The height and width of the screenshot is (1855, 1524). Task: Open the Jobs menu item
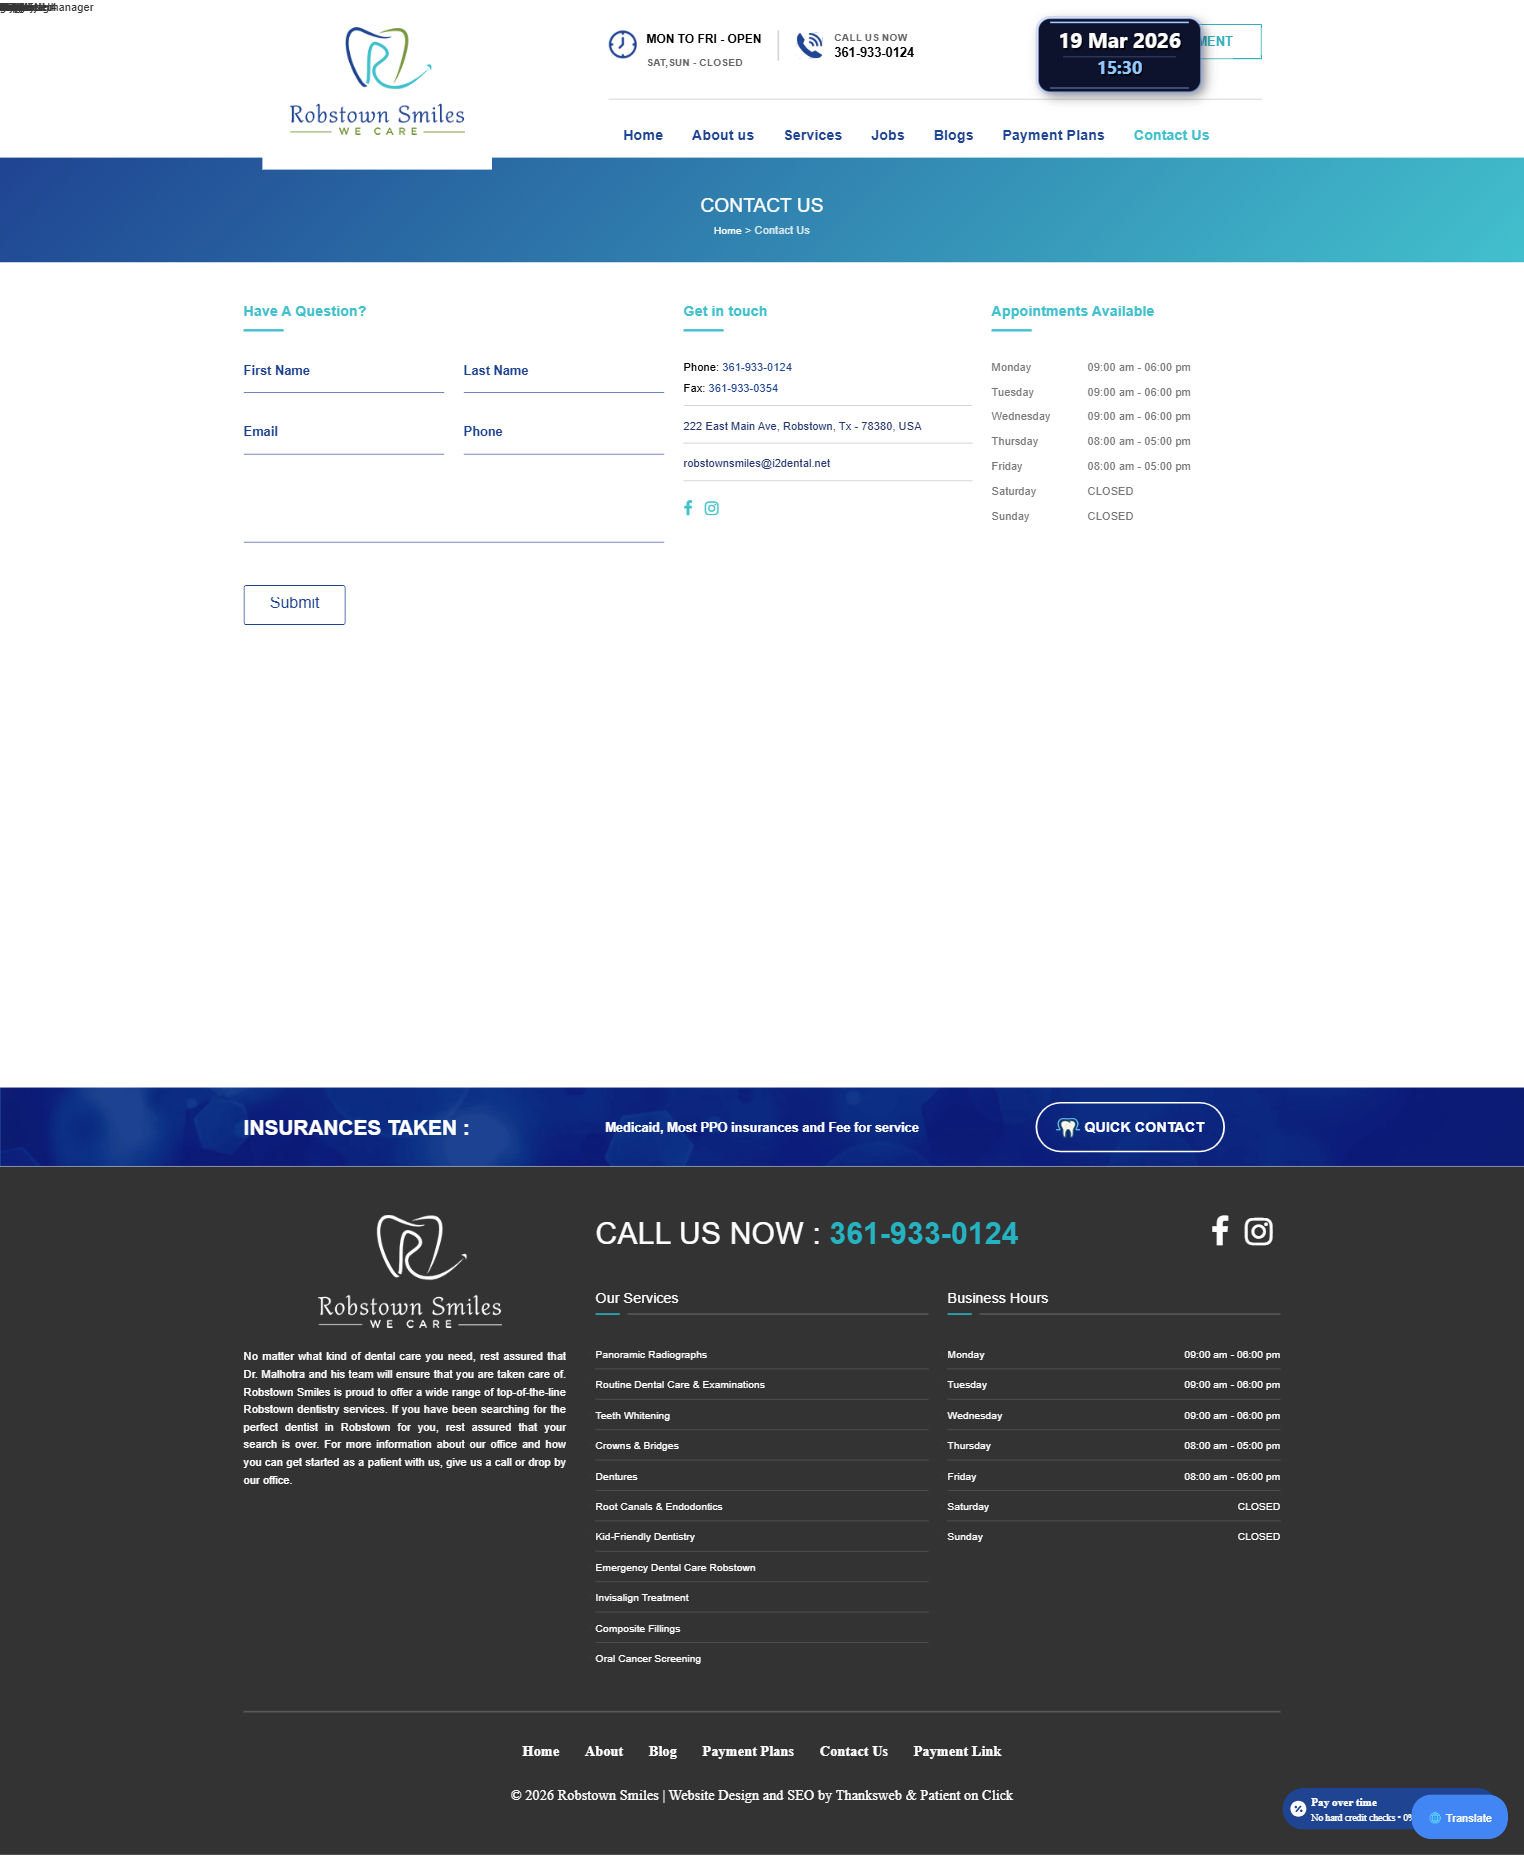pos(888,135)
